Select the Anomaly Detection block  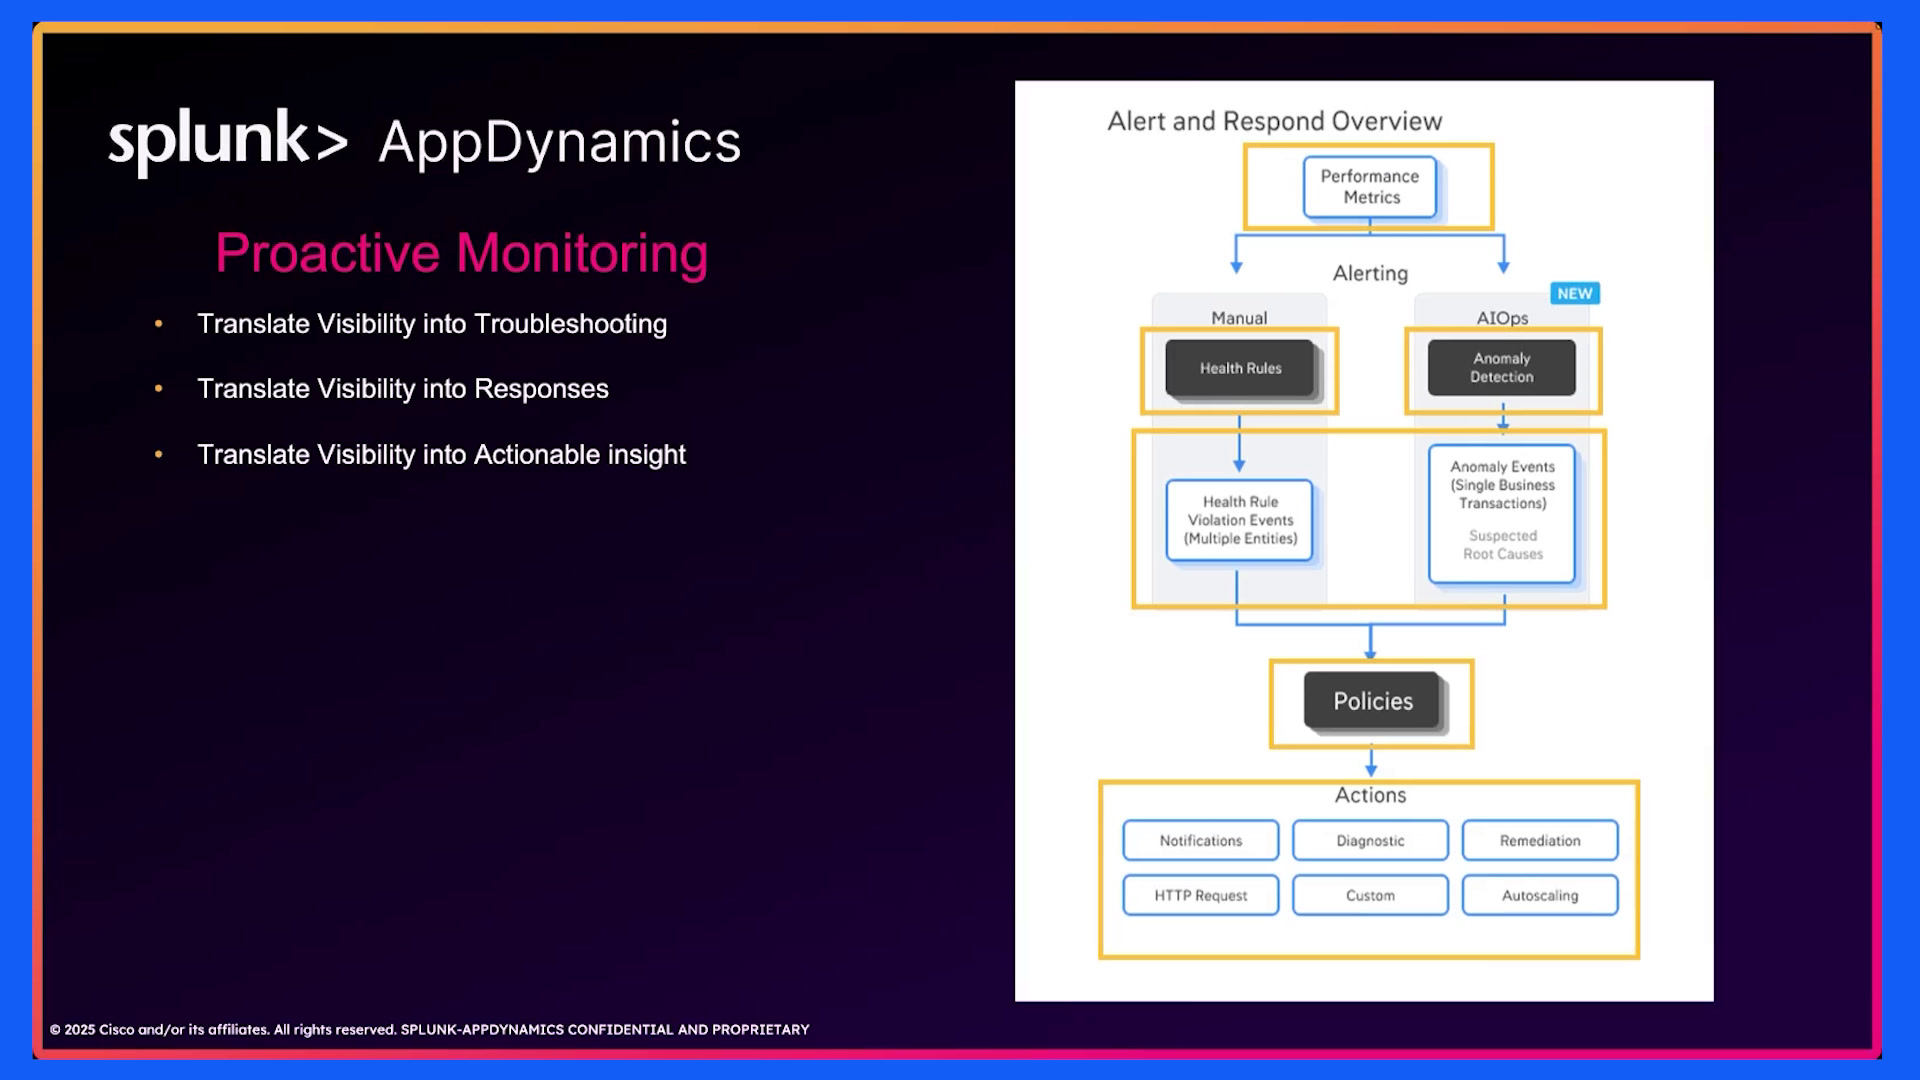pos(1501,367)
